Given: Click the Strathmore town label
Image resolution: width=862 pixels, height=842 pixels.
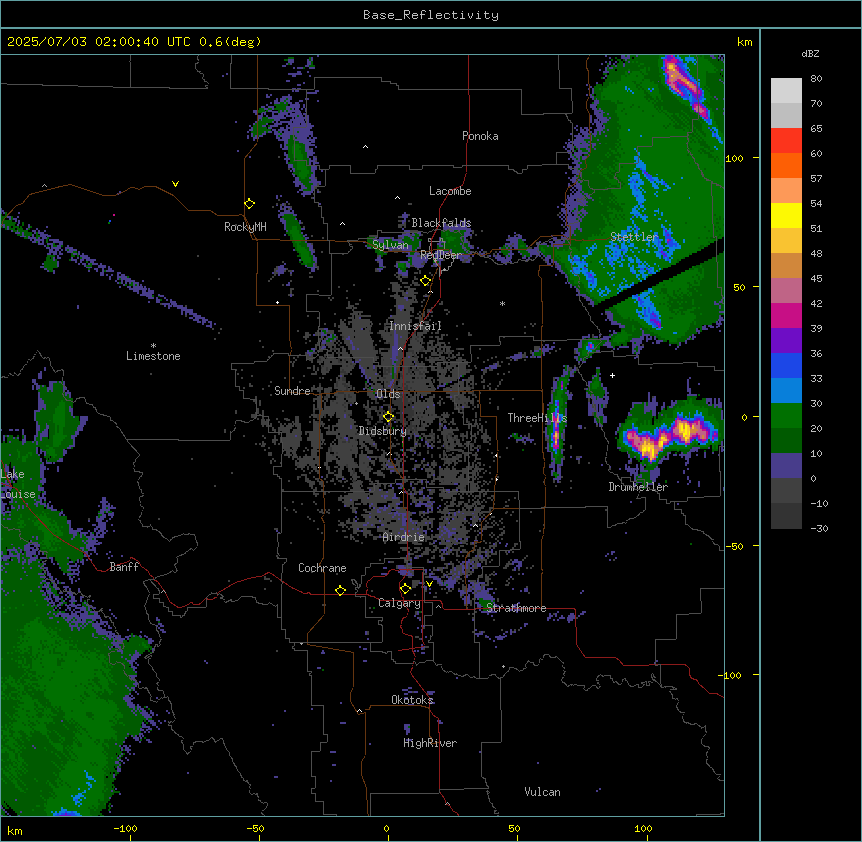Looking at the screenshot, I should click(x=516, y=608).
